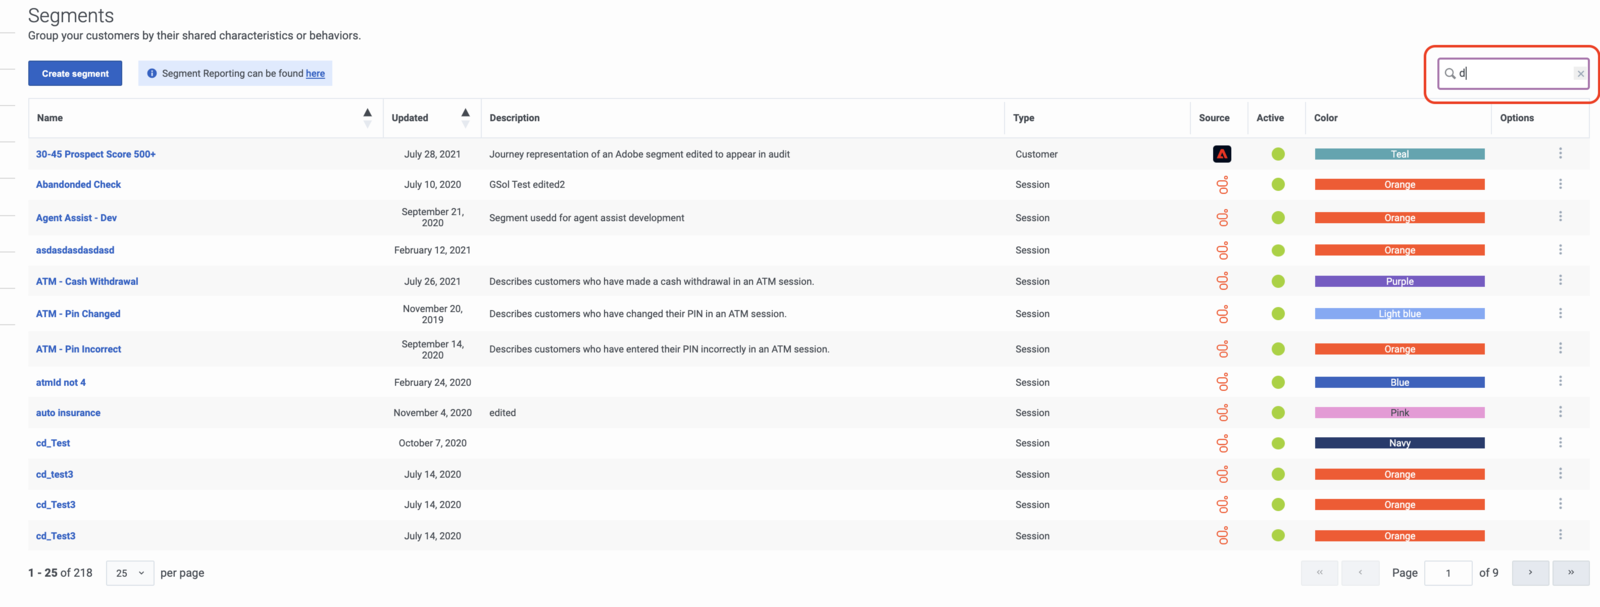Click the Teal color bar
The image size is (1600, 607).
(x=1399, y=154)
